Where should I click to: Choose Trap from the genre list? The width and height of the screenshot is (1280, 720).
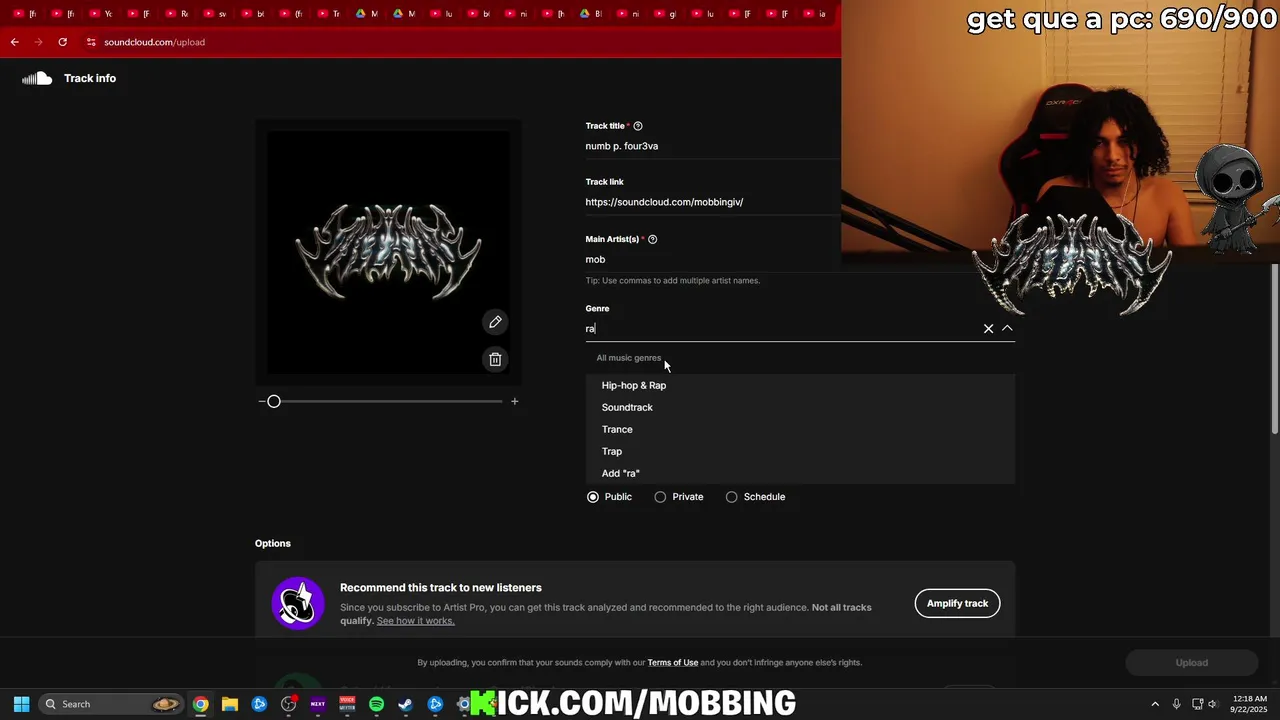800,451
